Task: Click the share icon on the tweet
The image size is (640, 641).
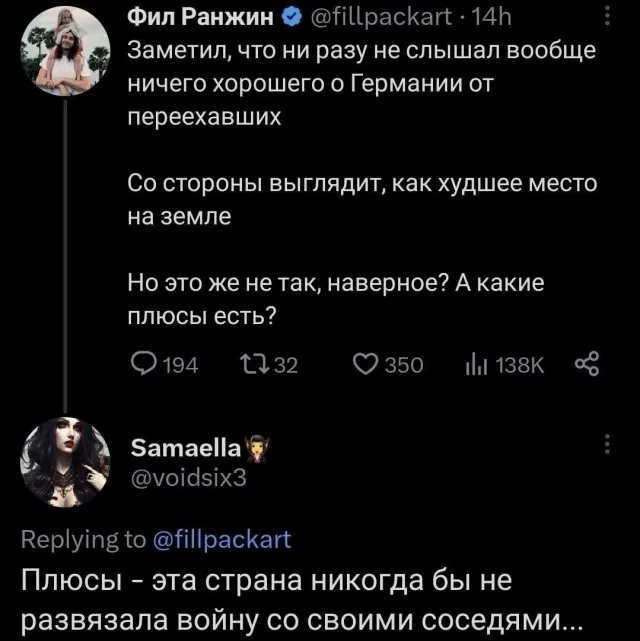Action: (x=587, y=365)
